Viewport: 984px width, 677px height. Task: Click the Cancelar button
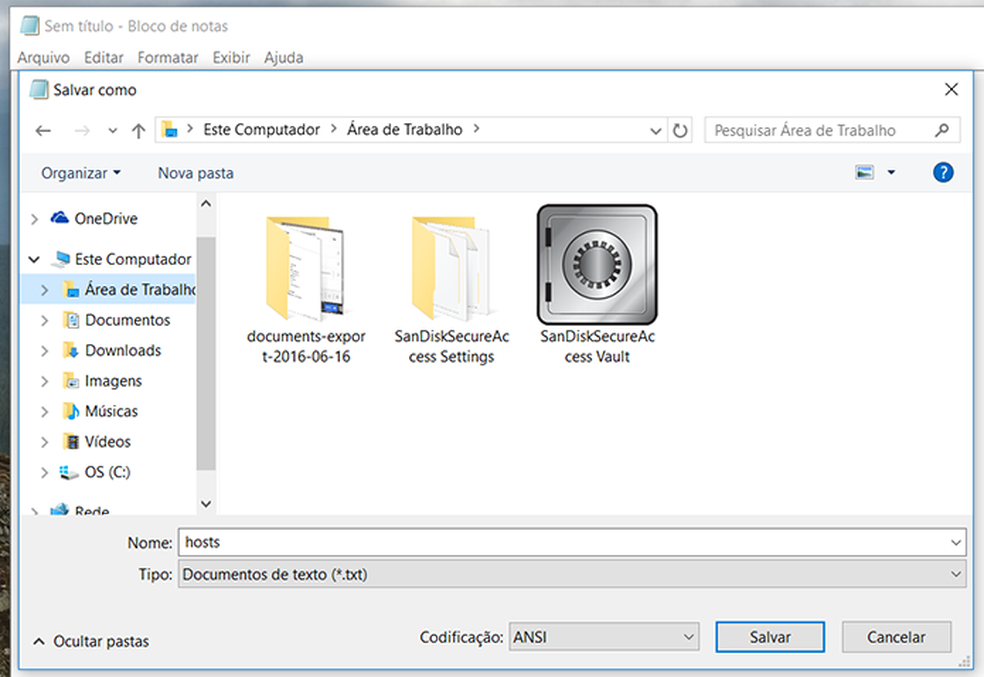pyautogui.click(x=896, y=637)
